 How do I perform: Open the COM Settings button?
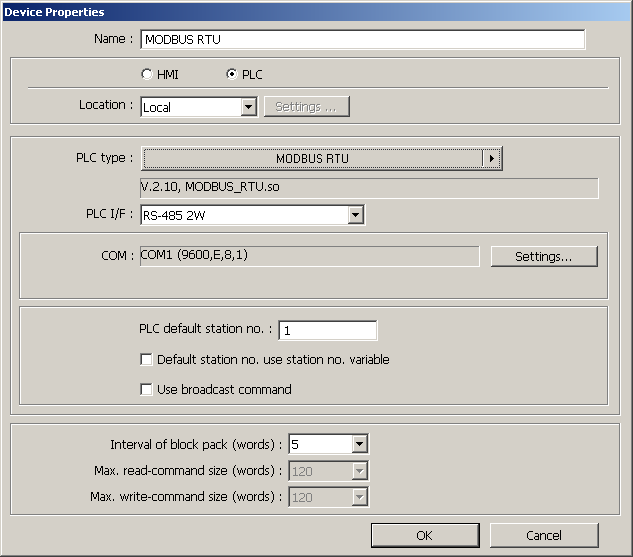tap(544, 256)
